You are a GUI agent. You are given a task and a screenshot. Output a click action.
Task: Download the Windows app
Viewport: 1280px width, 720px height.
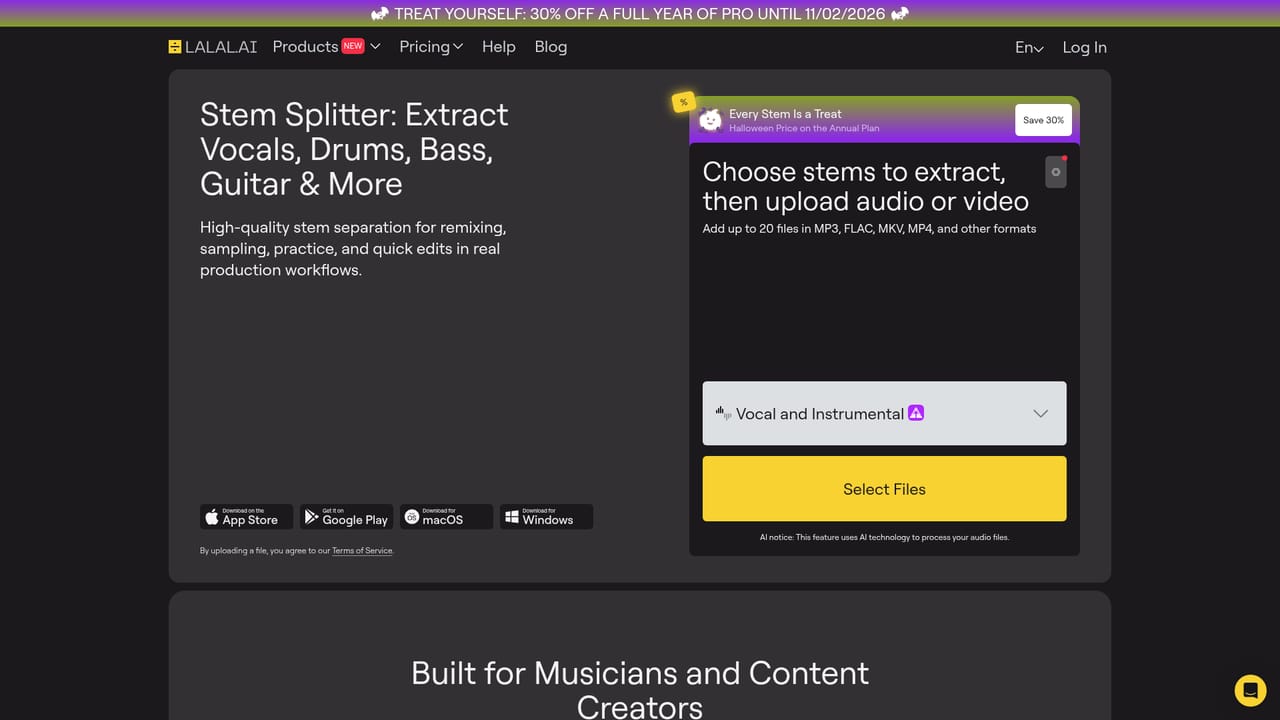click(x=546, y=517)
